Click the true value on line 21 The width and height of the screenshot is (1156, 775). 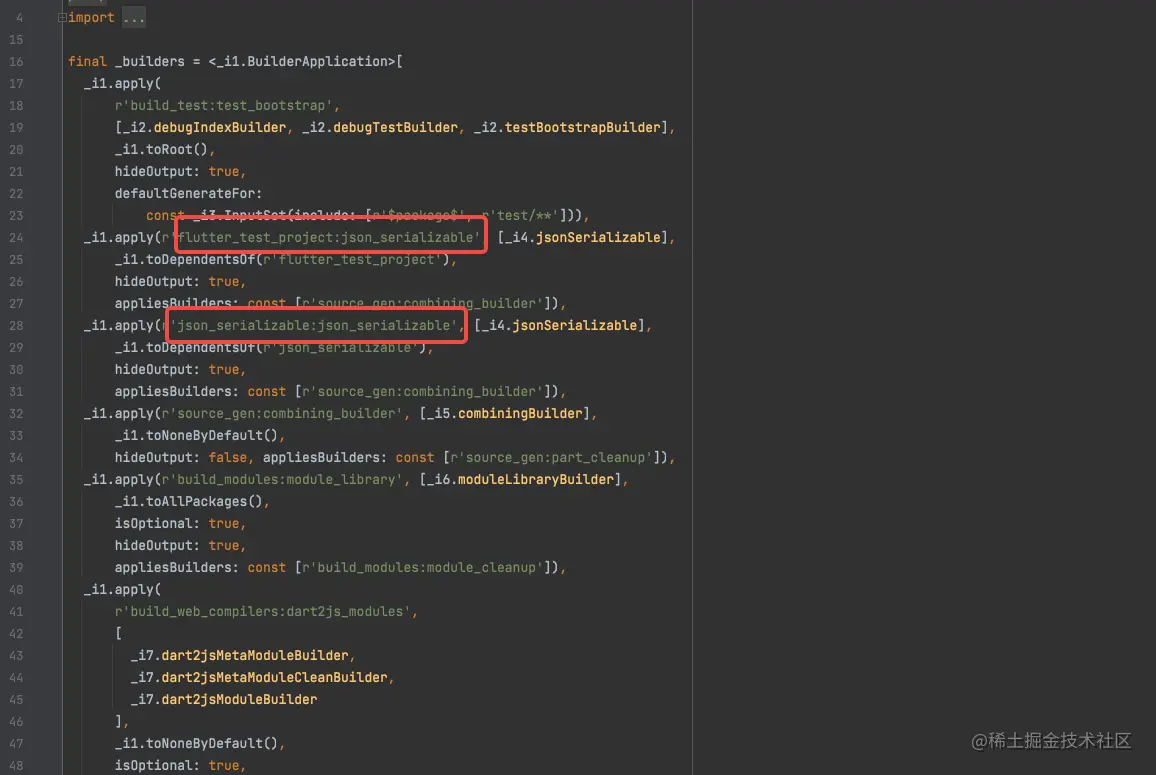click(223, 172)
